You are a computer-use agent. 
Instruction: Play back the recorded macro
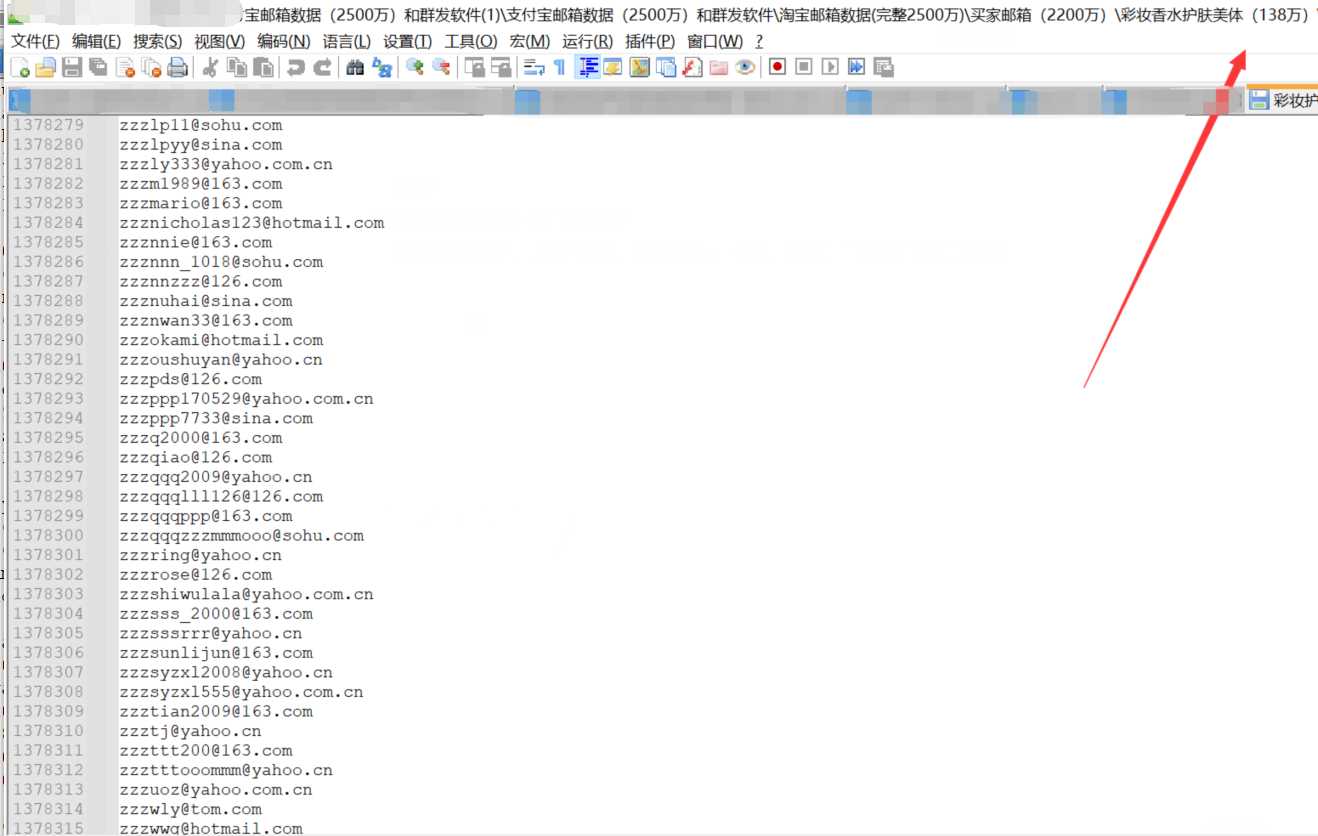830,67
